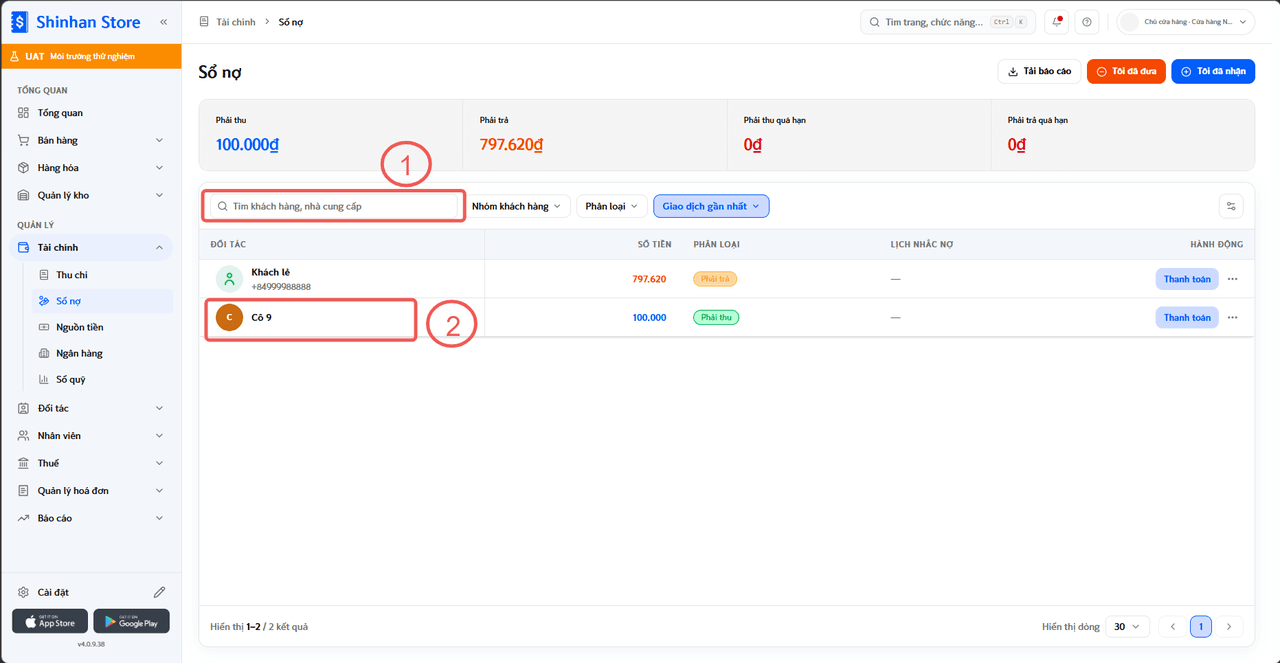Open the Tổng quan dashboard menu
Screen dimensions: 1280x663
(91, 113)
